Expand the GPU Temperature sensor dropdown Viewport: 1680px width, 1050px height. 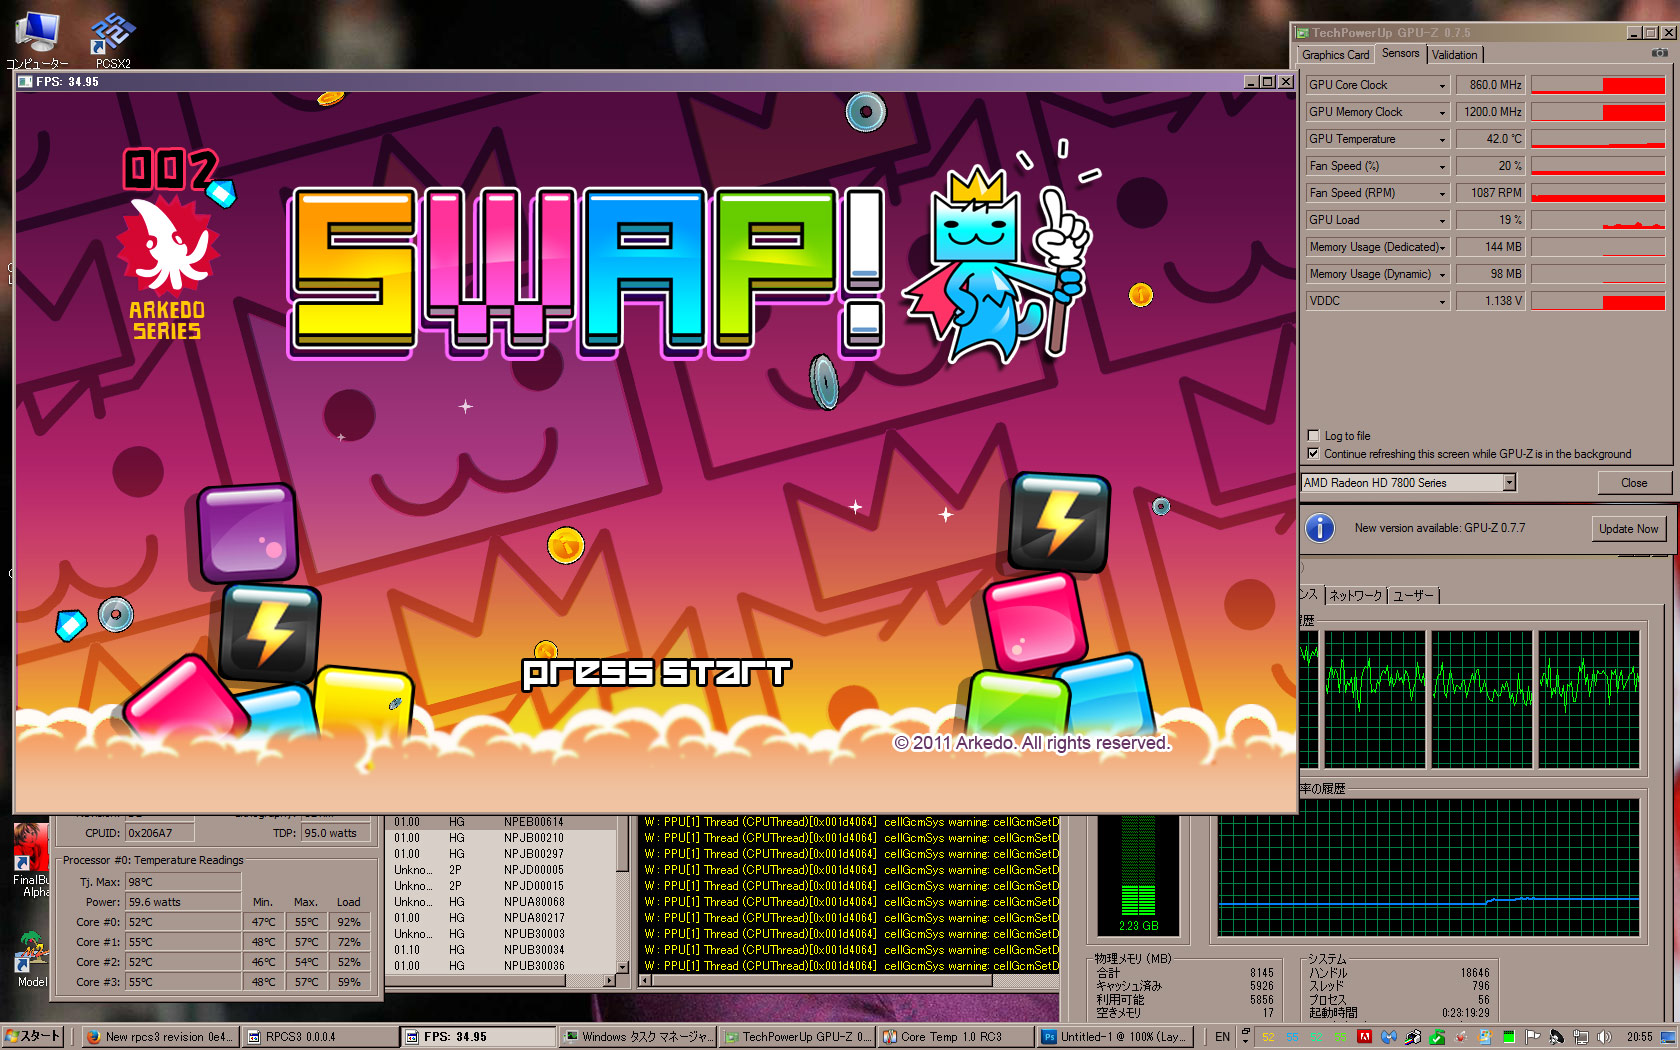(1441, 140)
